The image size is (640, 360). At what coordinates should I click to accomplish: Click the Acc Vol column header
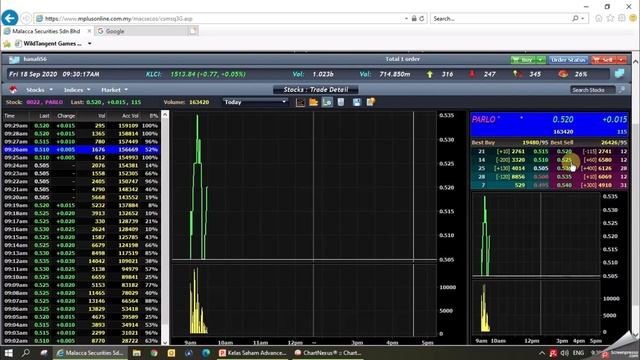pos(130,116)
